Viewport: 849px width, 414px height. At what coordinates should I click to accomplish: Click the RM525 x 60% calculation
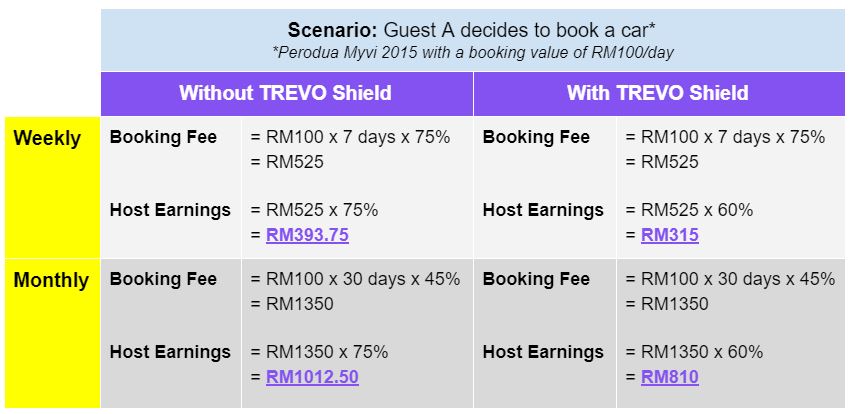point(689,210)
